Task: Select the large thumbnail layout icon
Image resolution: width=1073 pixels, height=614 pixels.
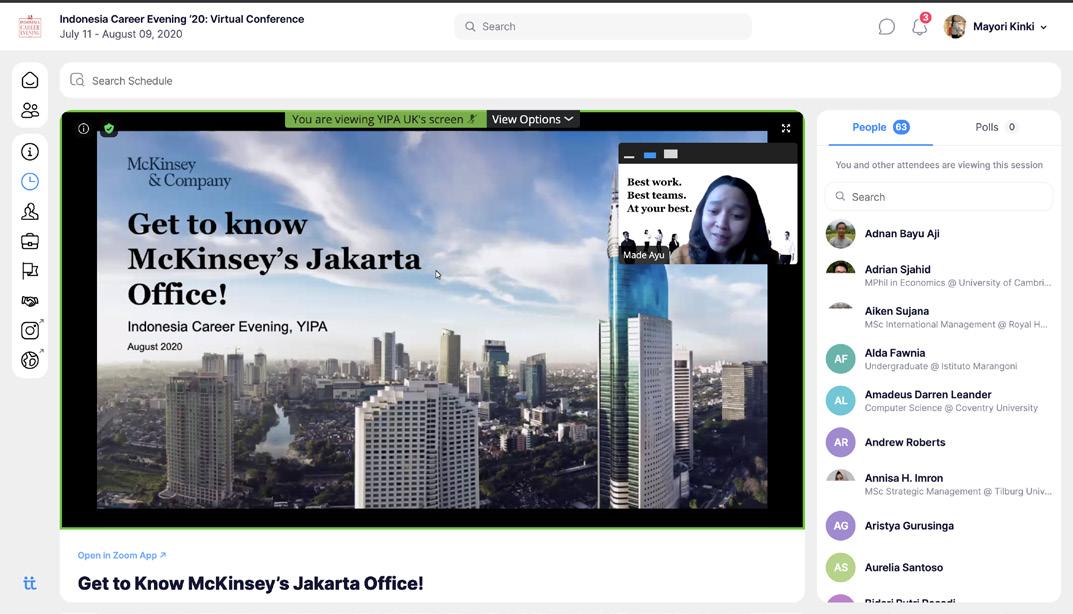Action: [671, 154]
